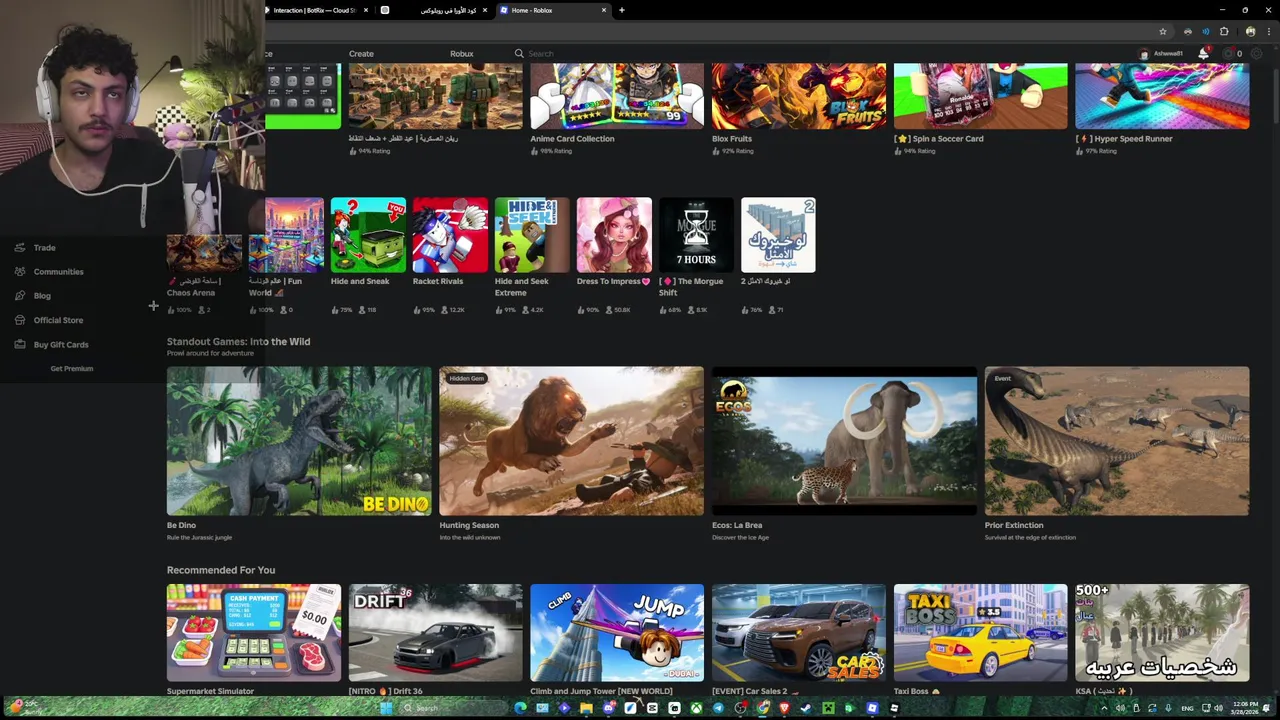Screen dimensions: 1280x720
Task: Open the Roblox settings gear icon
Action: click(x=1256, y=53)
